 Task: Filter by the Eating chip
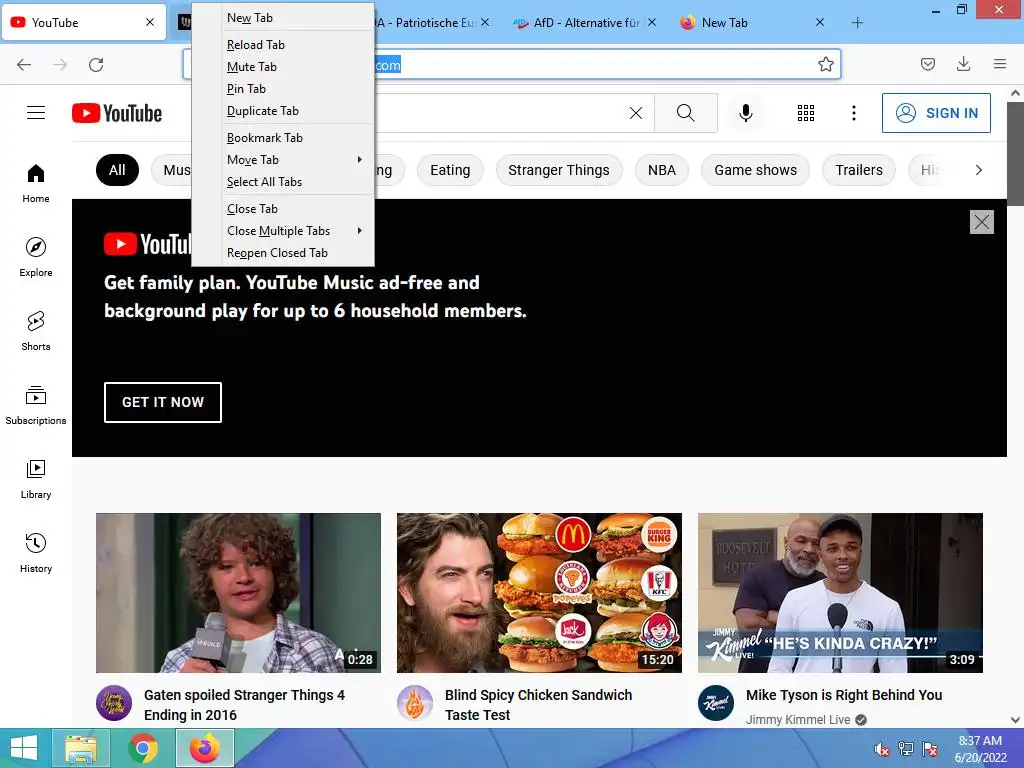[450, 170]
